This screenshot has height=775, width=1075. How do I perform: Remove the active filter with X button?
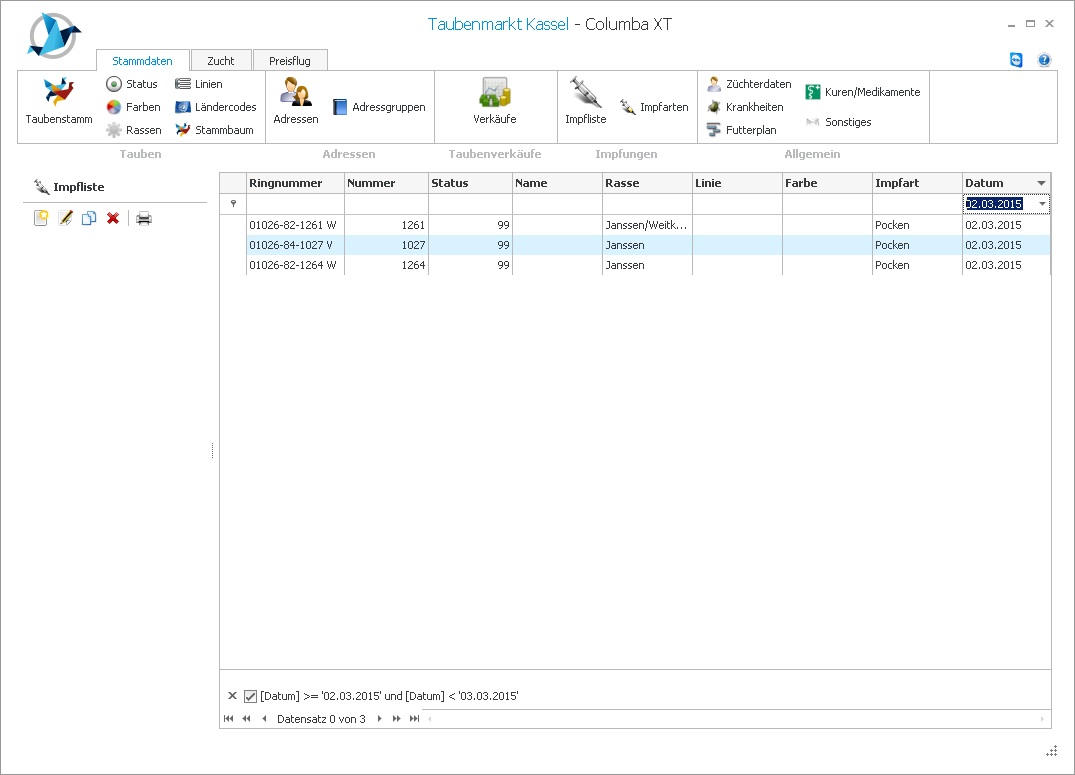click(232, 696)
